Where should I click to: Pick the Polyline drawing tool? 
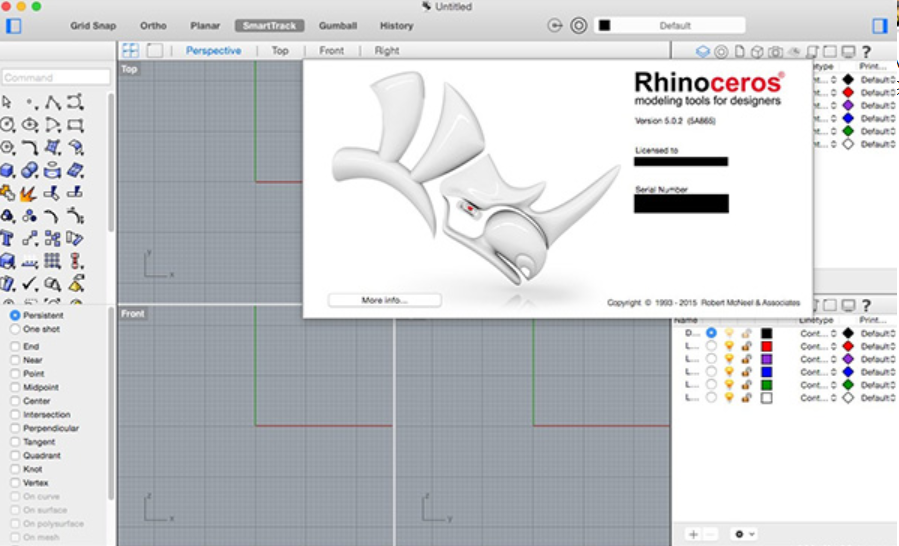pyautogui.click(x=53, y=103)
